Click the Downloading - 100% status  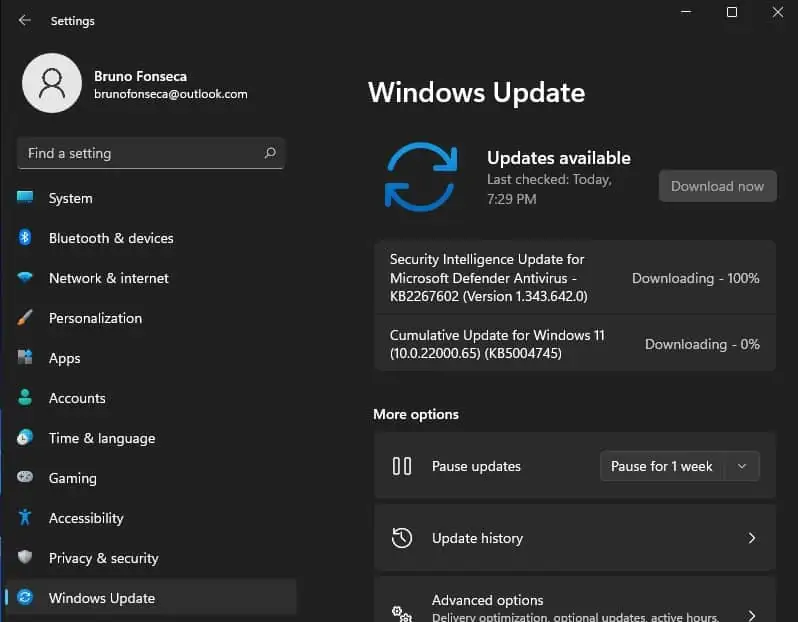(696, 278)
